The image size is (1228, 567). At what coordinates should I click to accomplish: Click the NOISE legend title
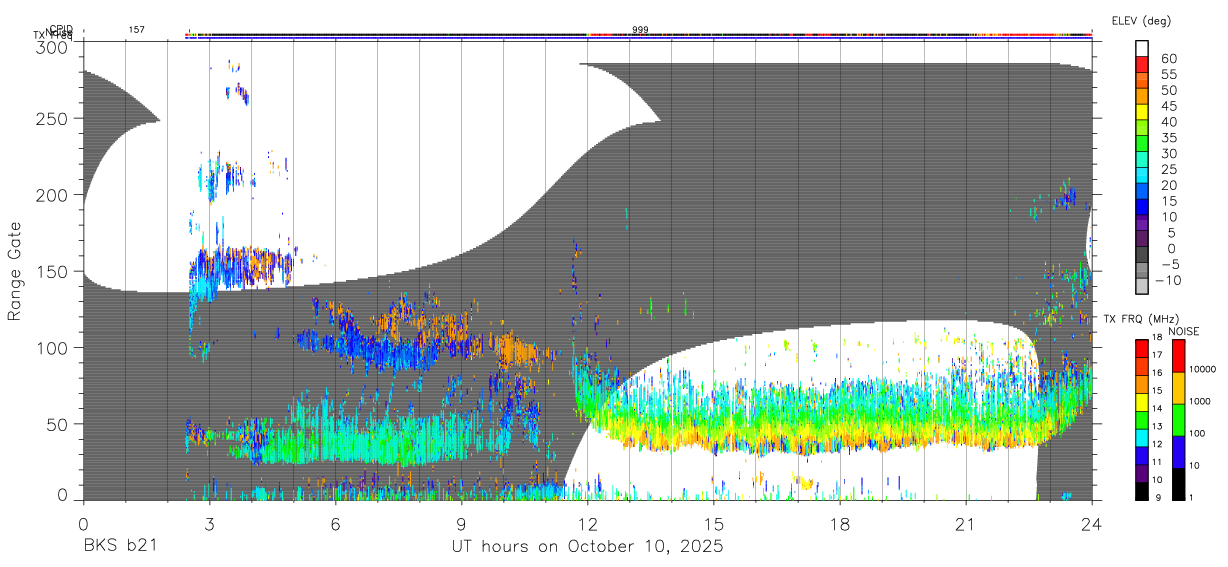[1182, 331]
